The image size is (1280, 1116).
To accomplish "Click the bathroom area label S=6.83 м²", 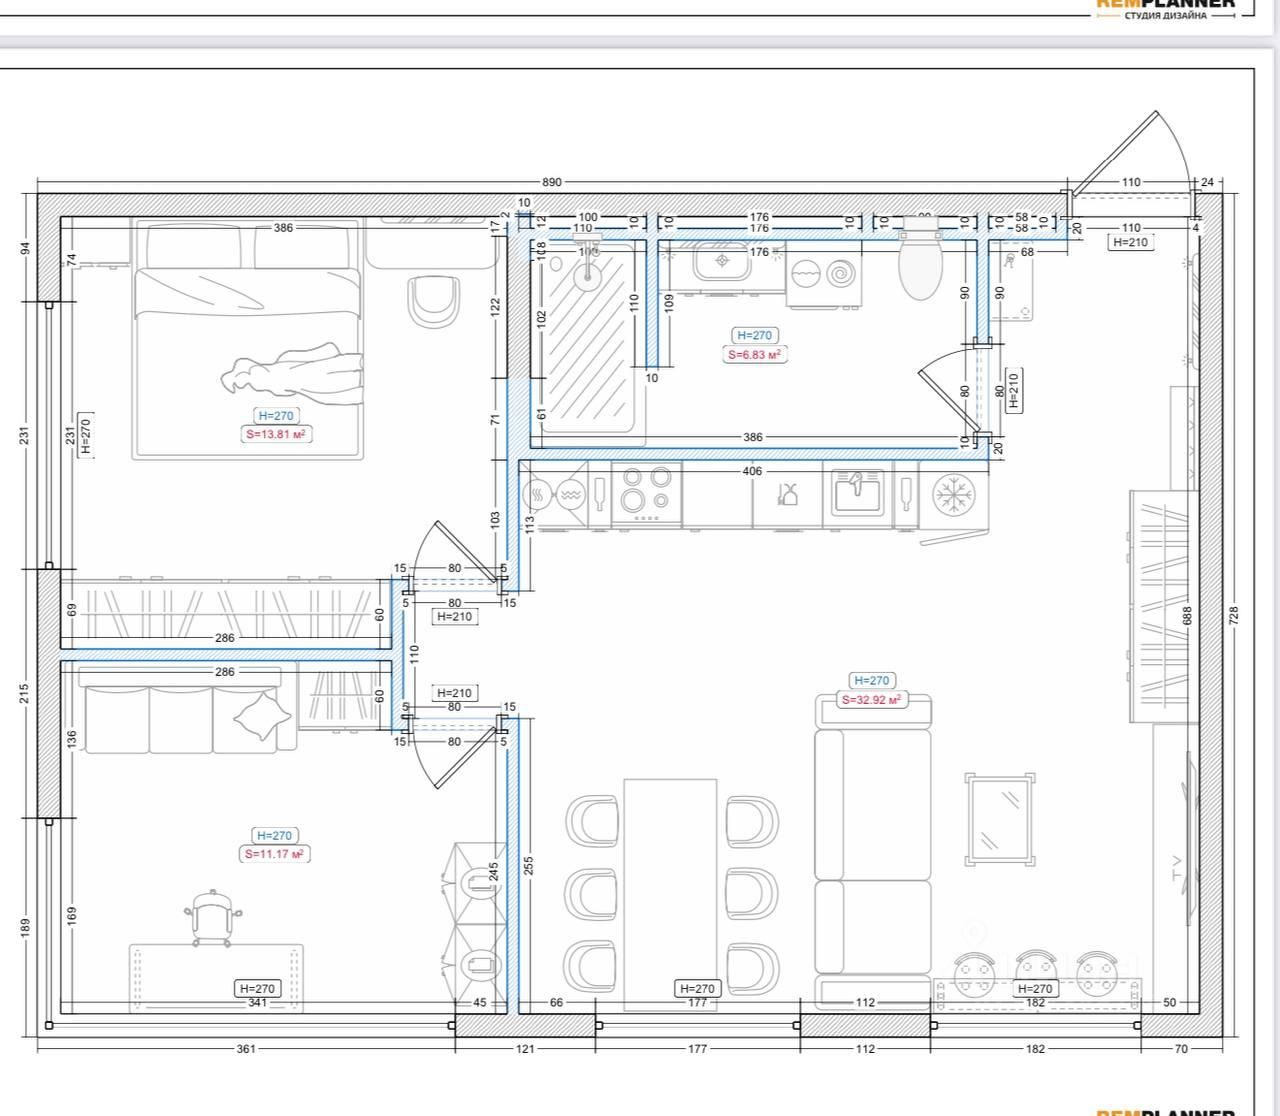I will click(x=754, y=354).
